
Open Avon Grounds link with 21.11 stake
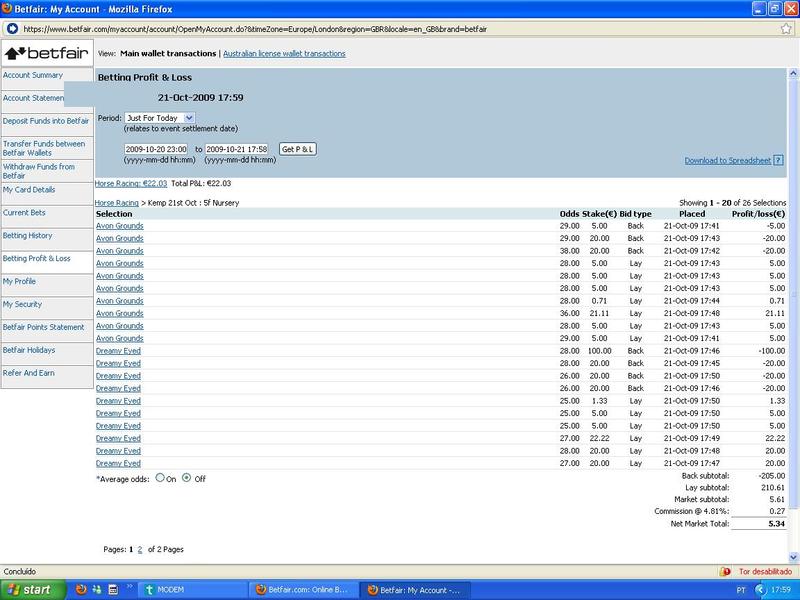click(120, 313)
